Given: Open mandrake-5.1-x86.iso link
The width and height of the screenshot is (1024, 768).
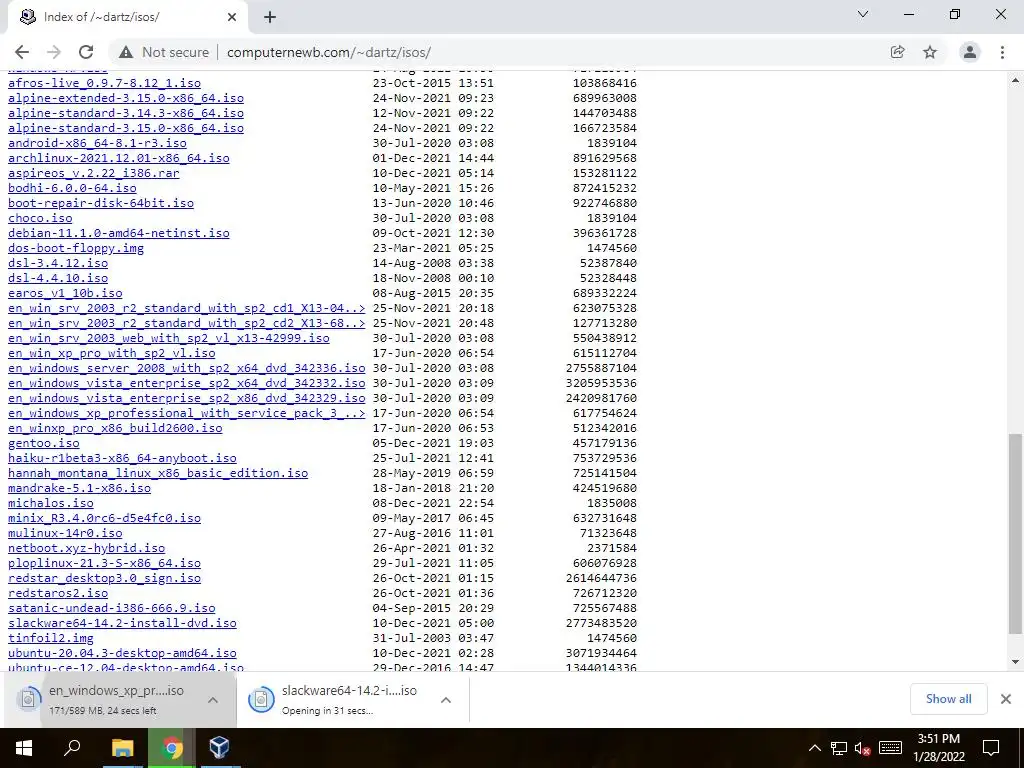Looking at the screenshot, I should (79, 488).
